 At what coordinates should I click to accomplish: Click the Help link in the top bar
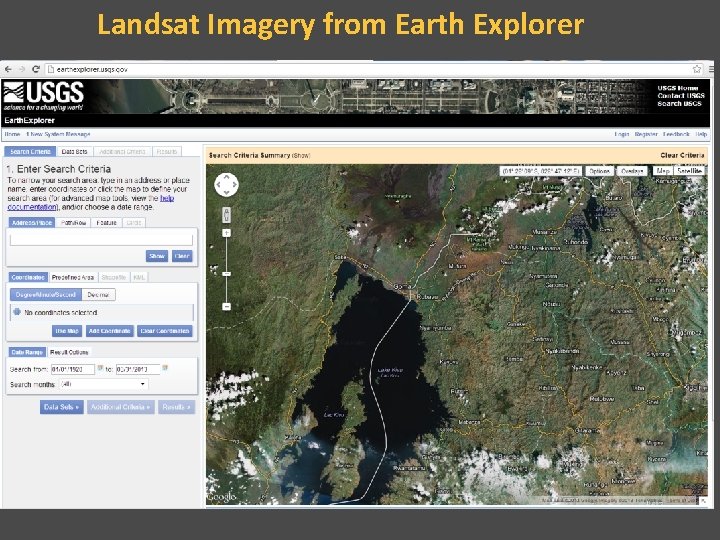tap(701, 134)
